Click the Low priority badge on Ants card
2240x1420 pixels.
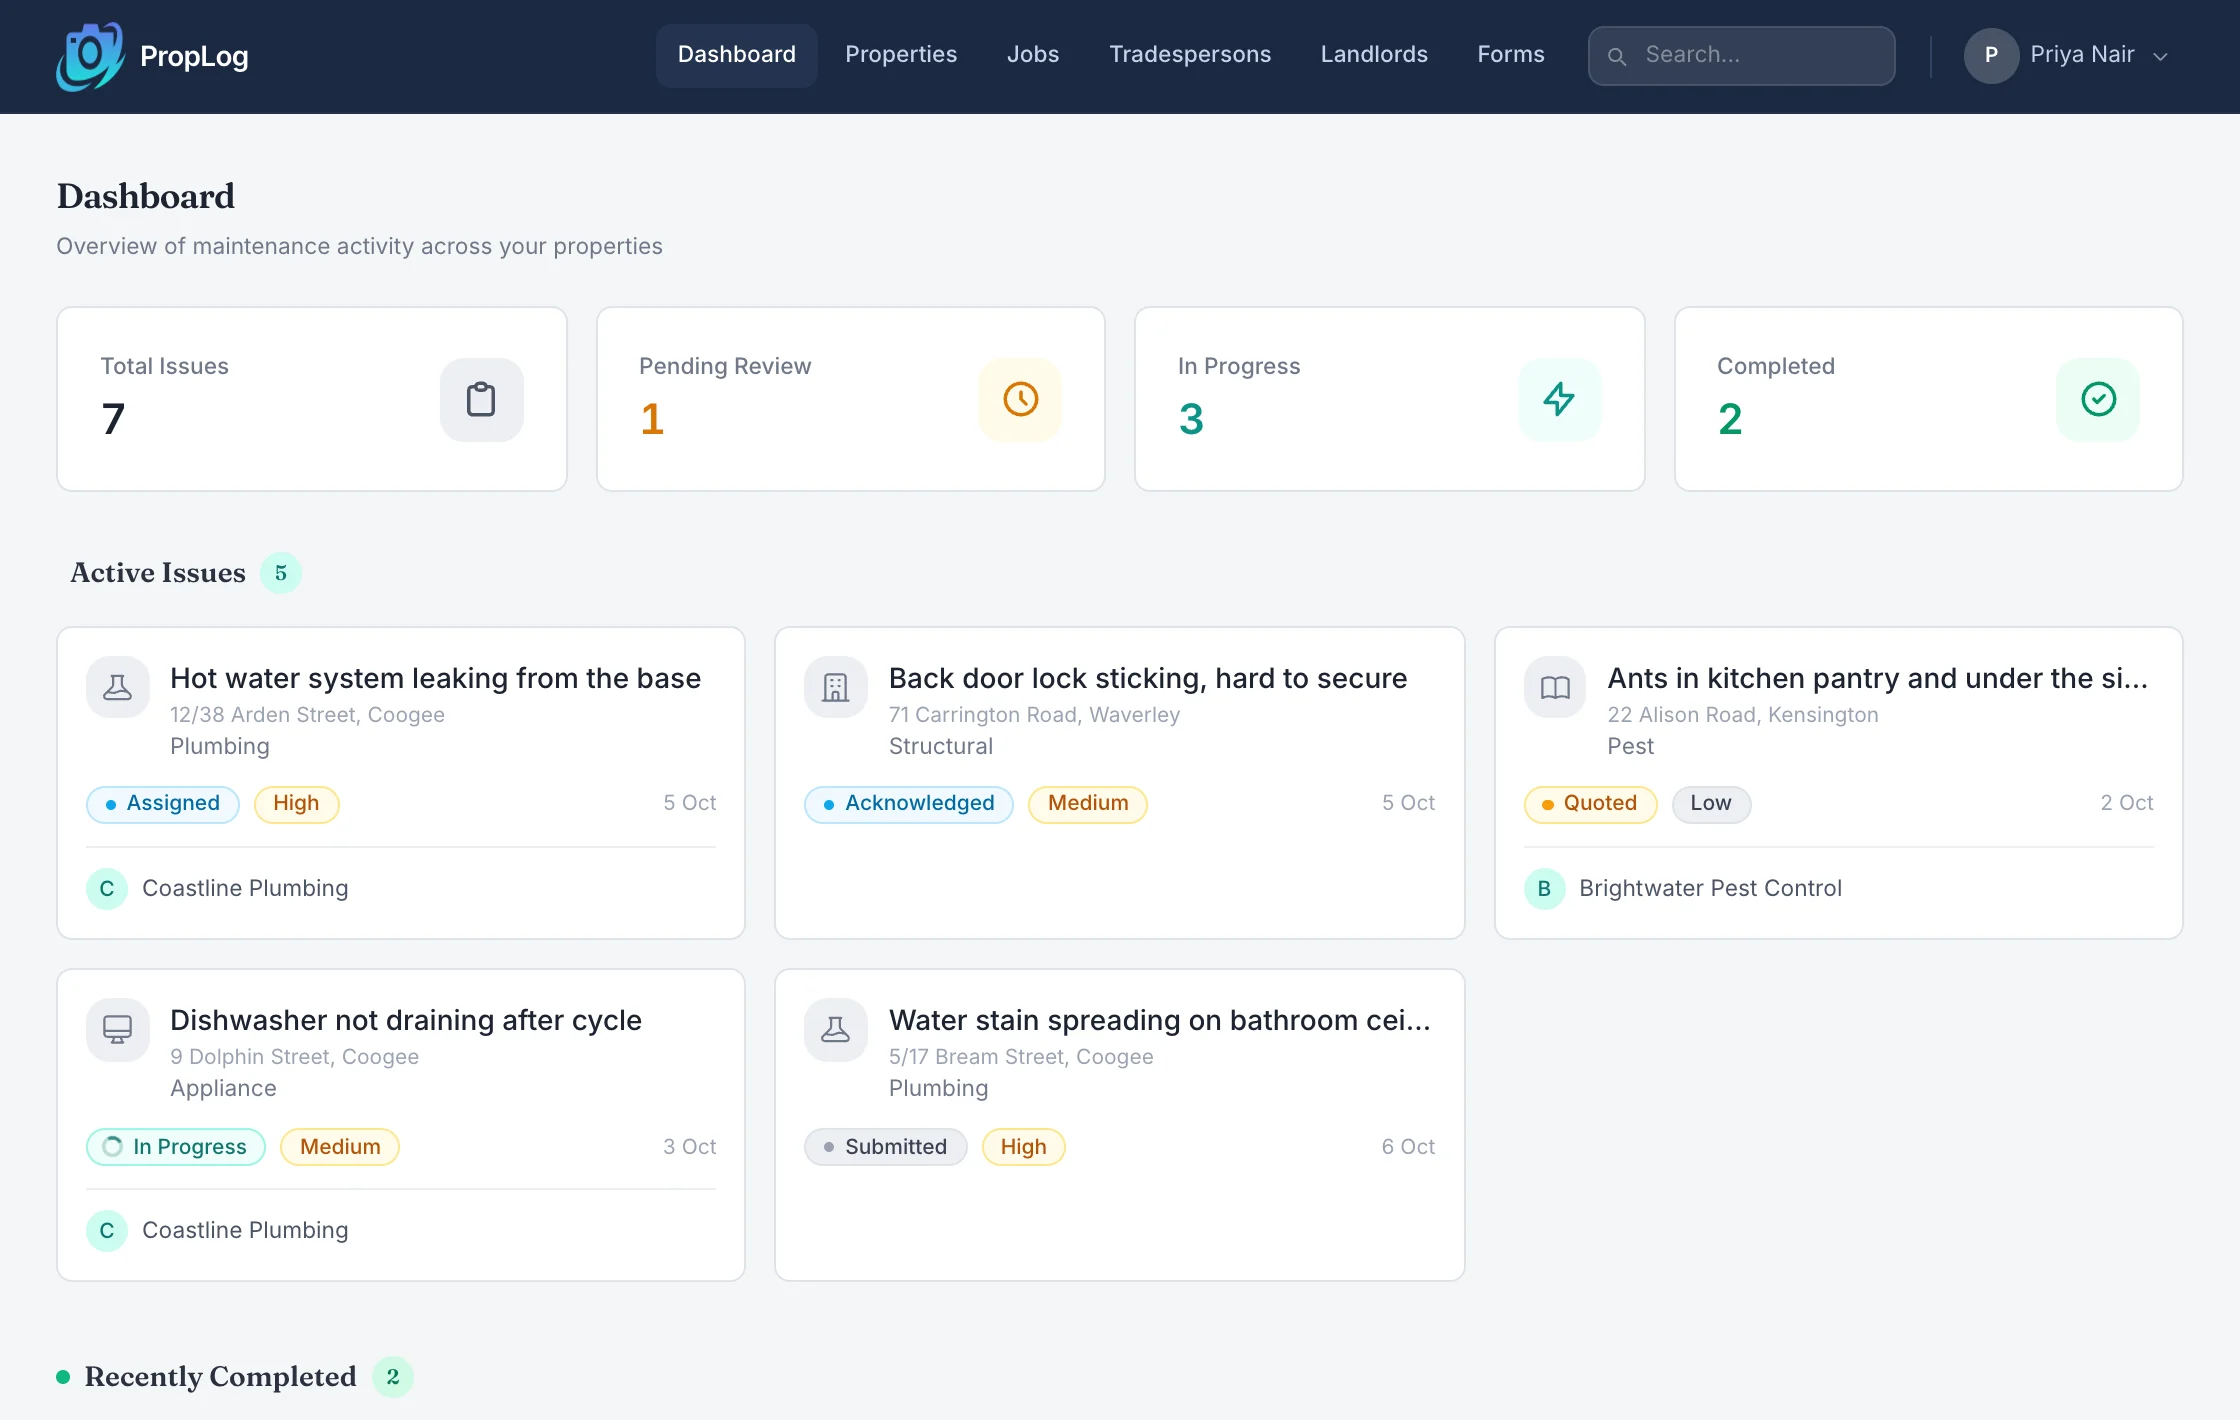[1711, 804]
